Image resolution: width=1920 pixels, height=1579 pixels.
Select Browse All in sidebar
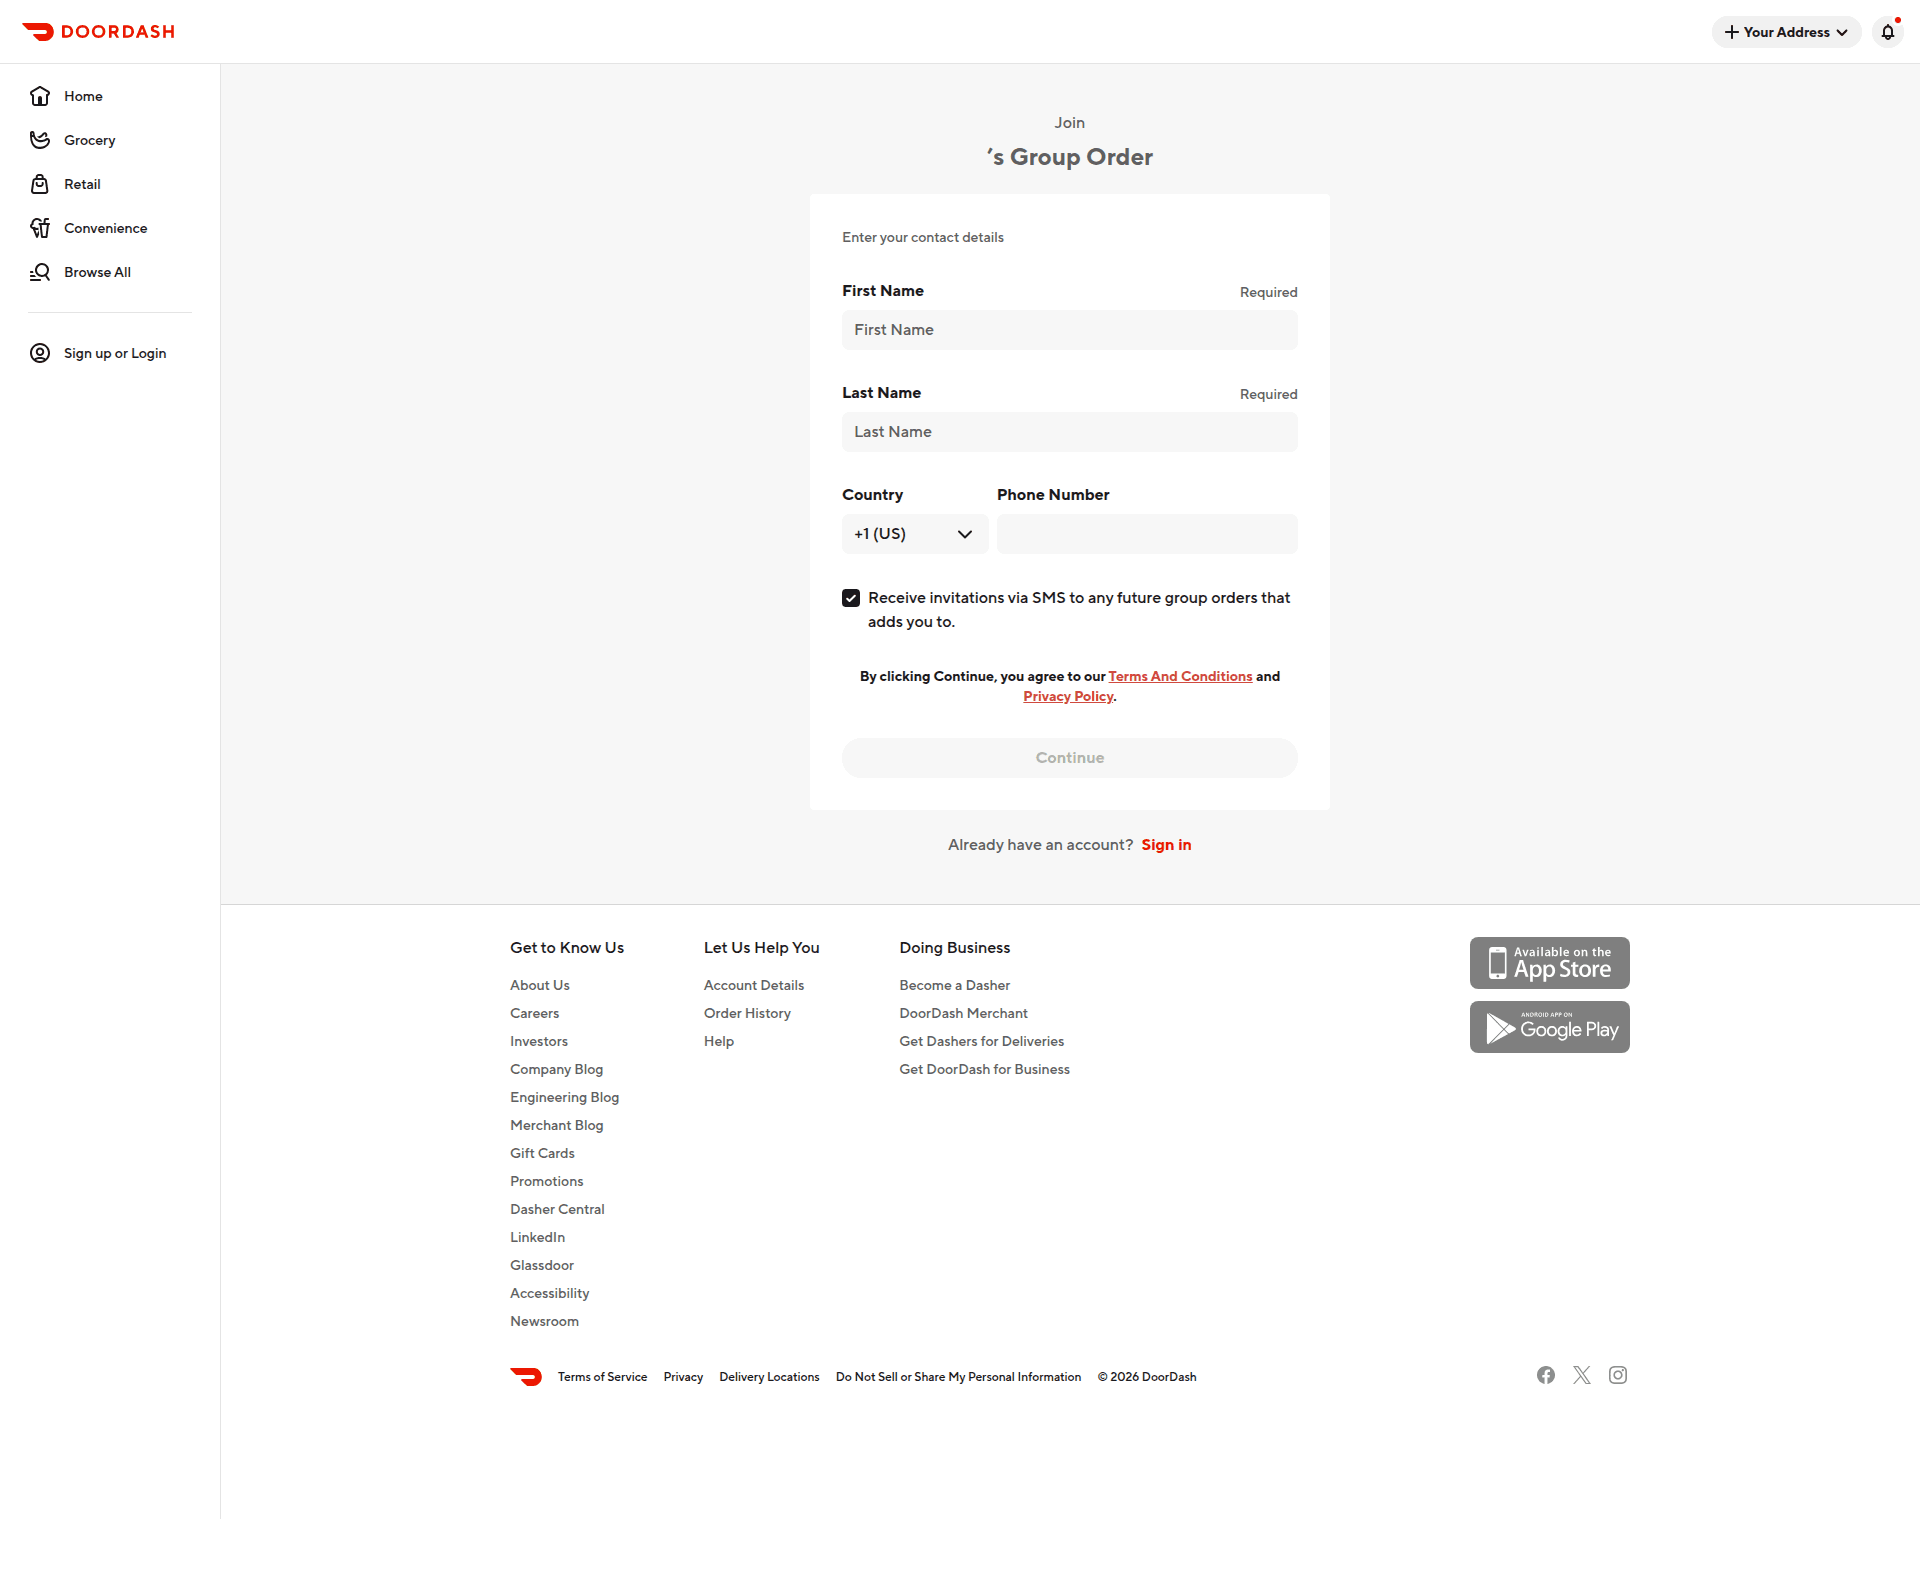tap(110, 272)
